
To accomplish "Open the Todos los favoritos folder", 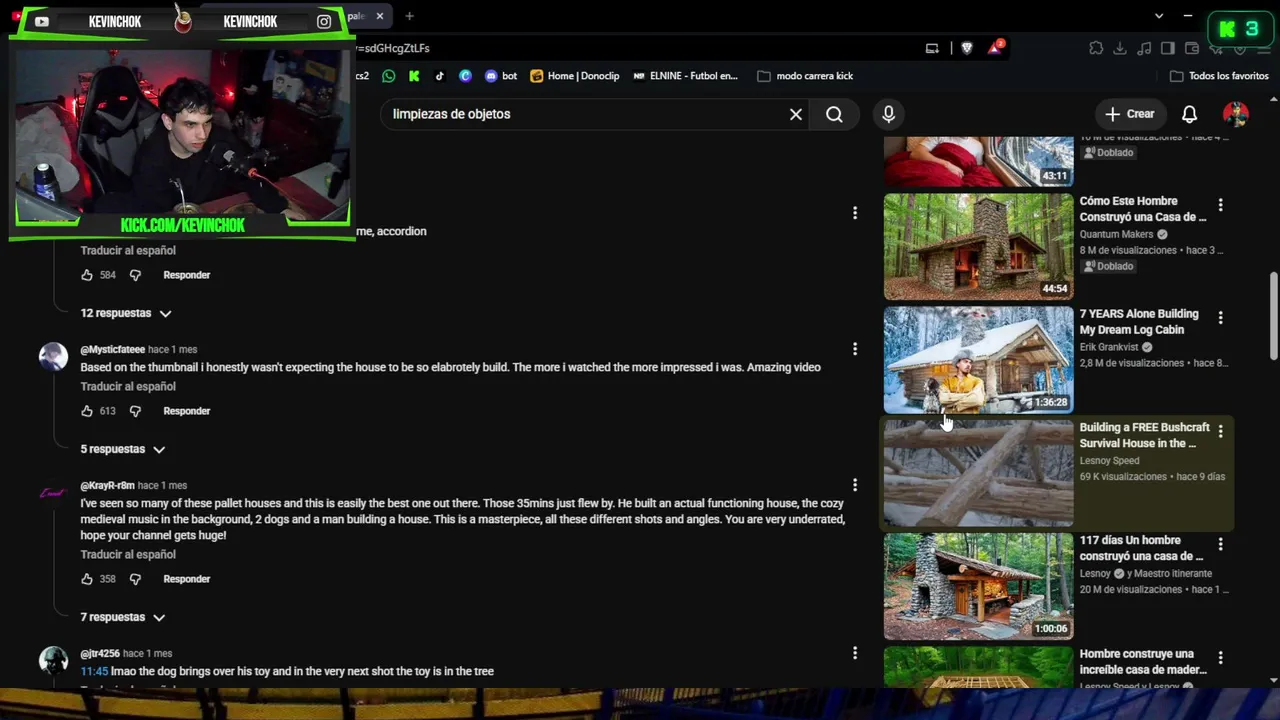I will (x=1219, y=76).
